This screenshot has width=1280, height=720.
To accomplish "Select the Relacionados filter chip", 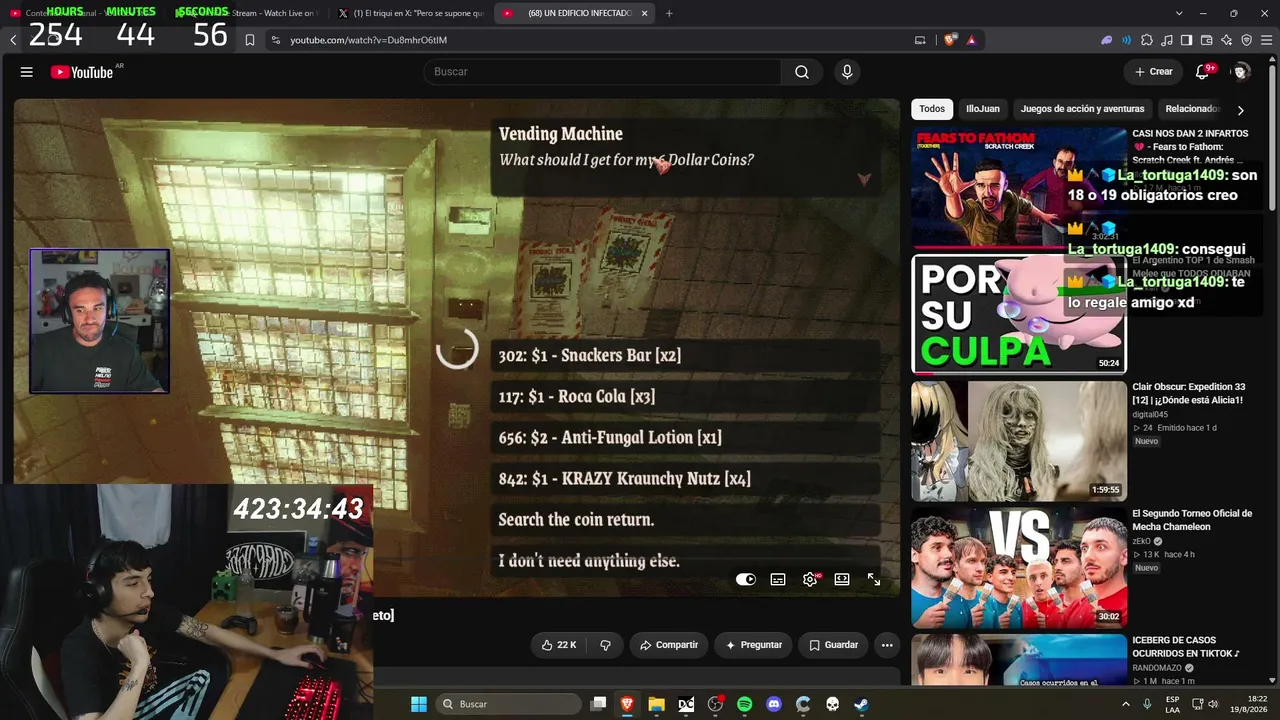I will pyautogui.click(x=1192, y=109).
